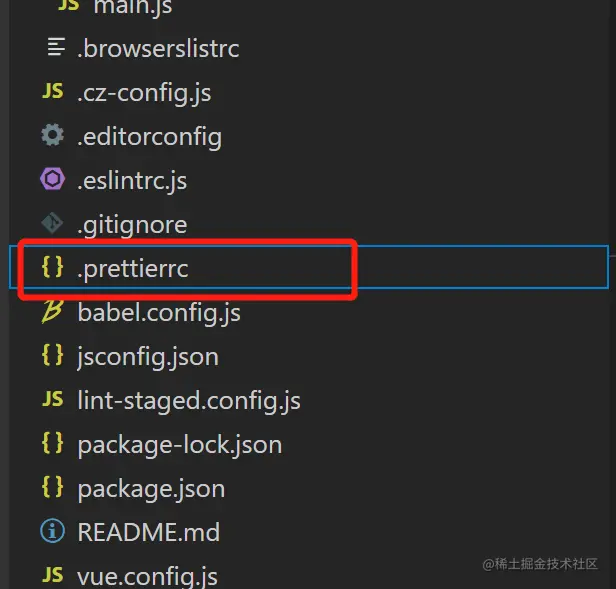Open the main.js file
This screenshot has width=616, height=589.
(132, 7)
